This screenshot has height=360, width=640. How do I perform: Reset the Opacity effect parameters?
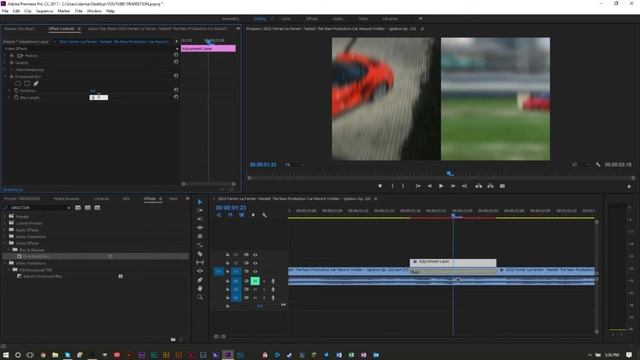(x=176, y=62)
